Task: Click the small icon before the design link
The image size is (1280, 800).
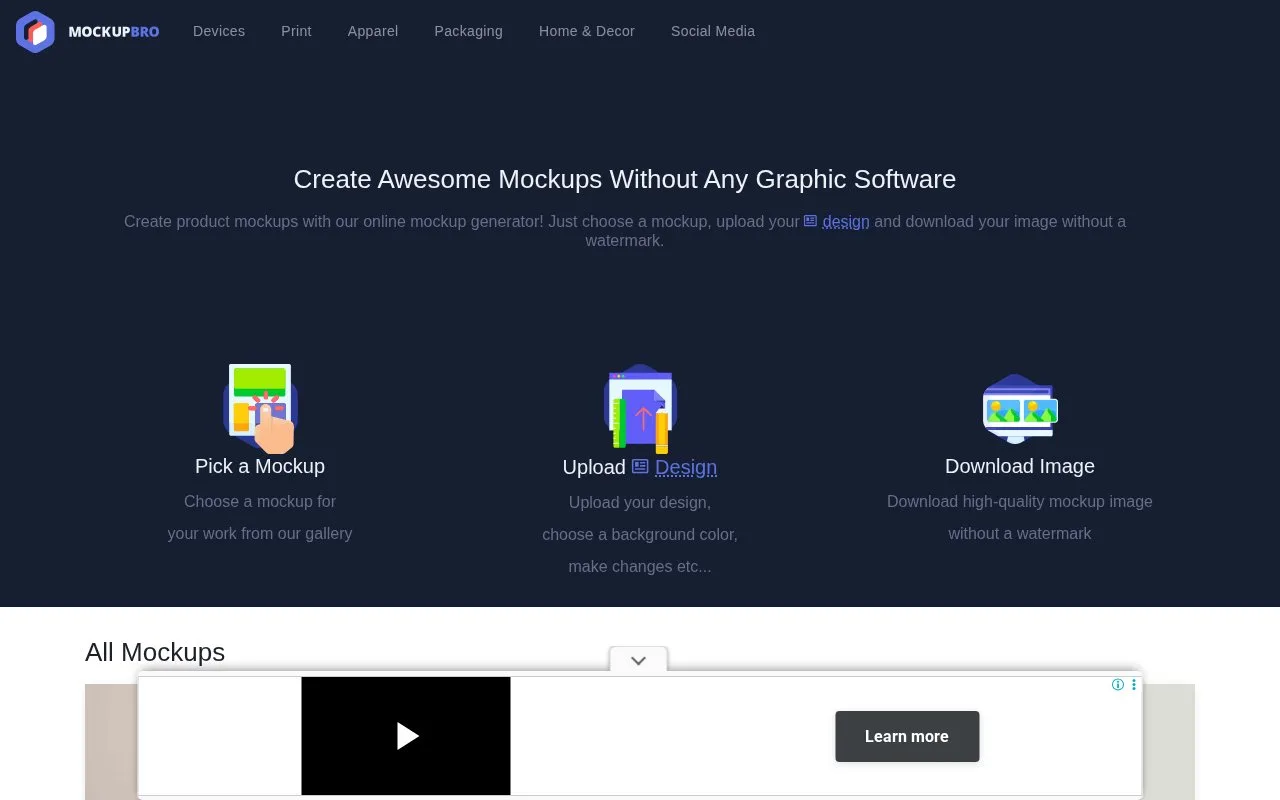Action: pos(811,221)
